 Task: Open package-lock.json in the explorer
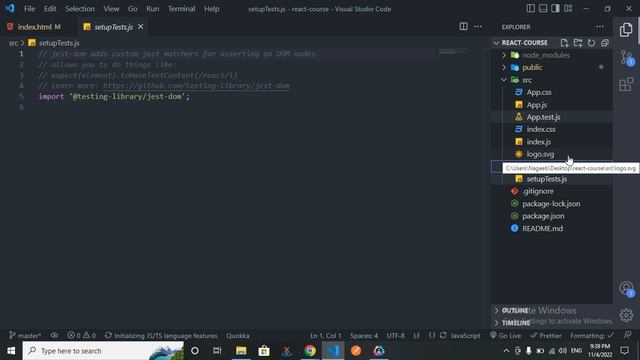tap(551, 204)
